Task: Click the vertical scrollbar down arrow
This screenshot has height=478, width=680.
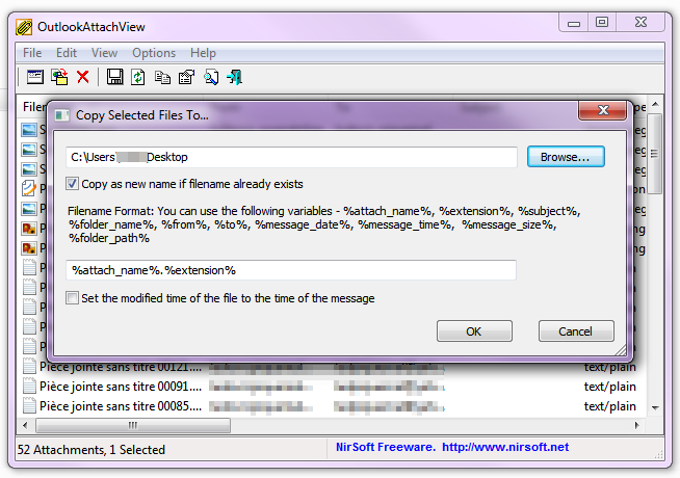Action: coord(655,408)
